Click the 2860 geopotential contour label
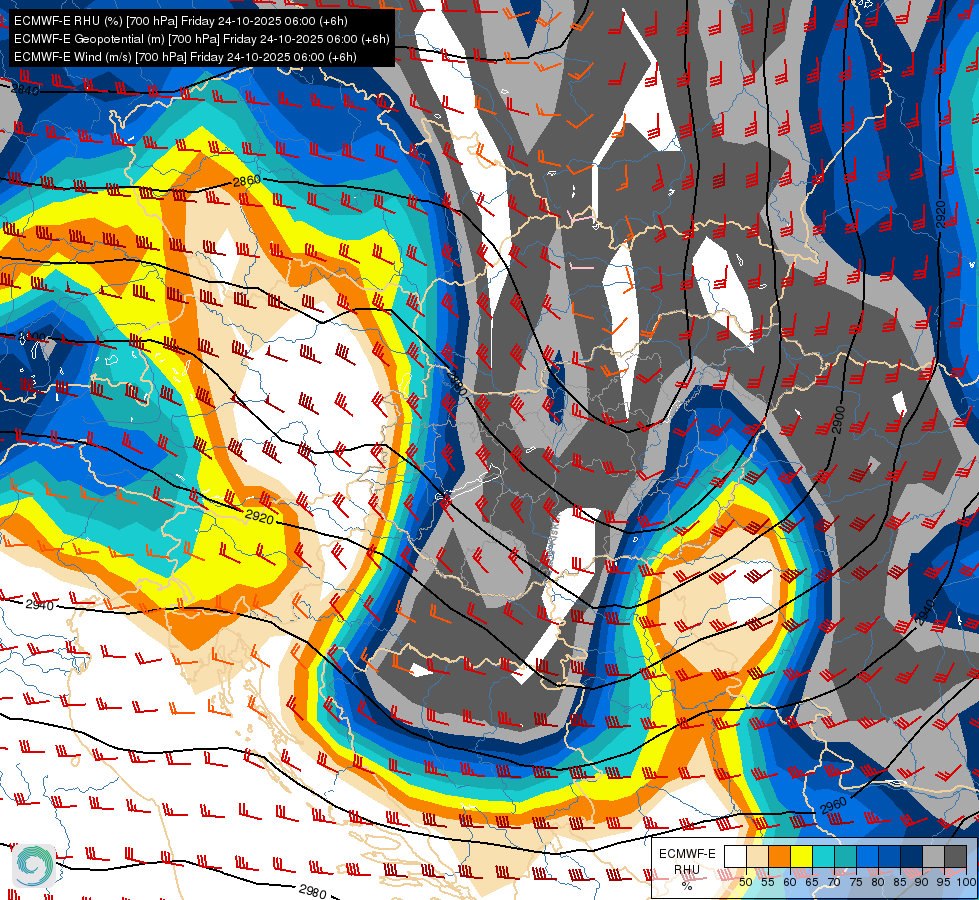 pyautogui.click(x=247, y=181)
